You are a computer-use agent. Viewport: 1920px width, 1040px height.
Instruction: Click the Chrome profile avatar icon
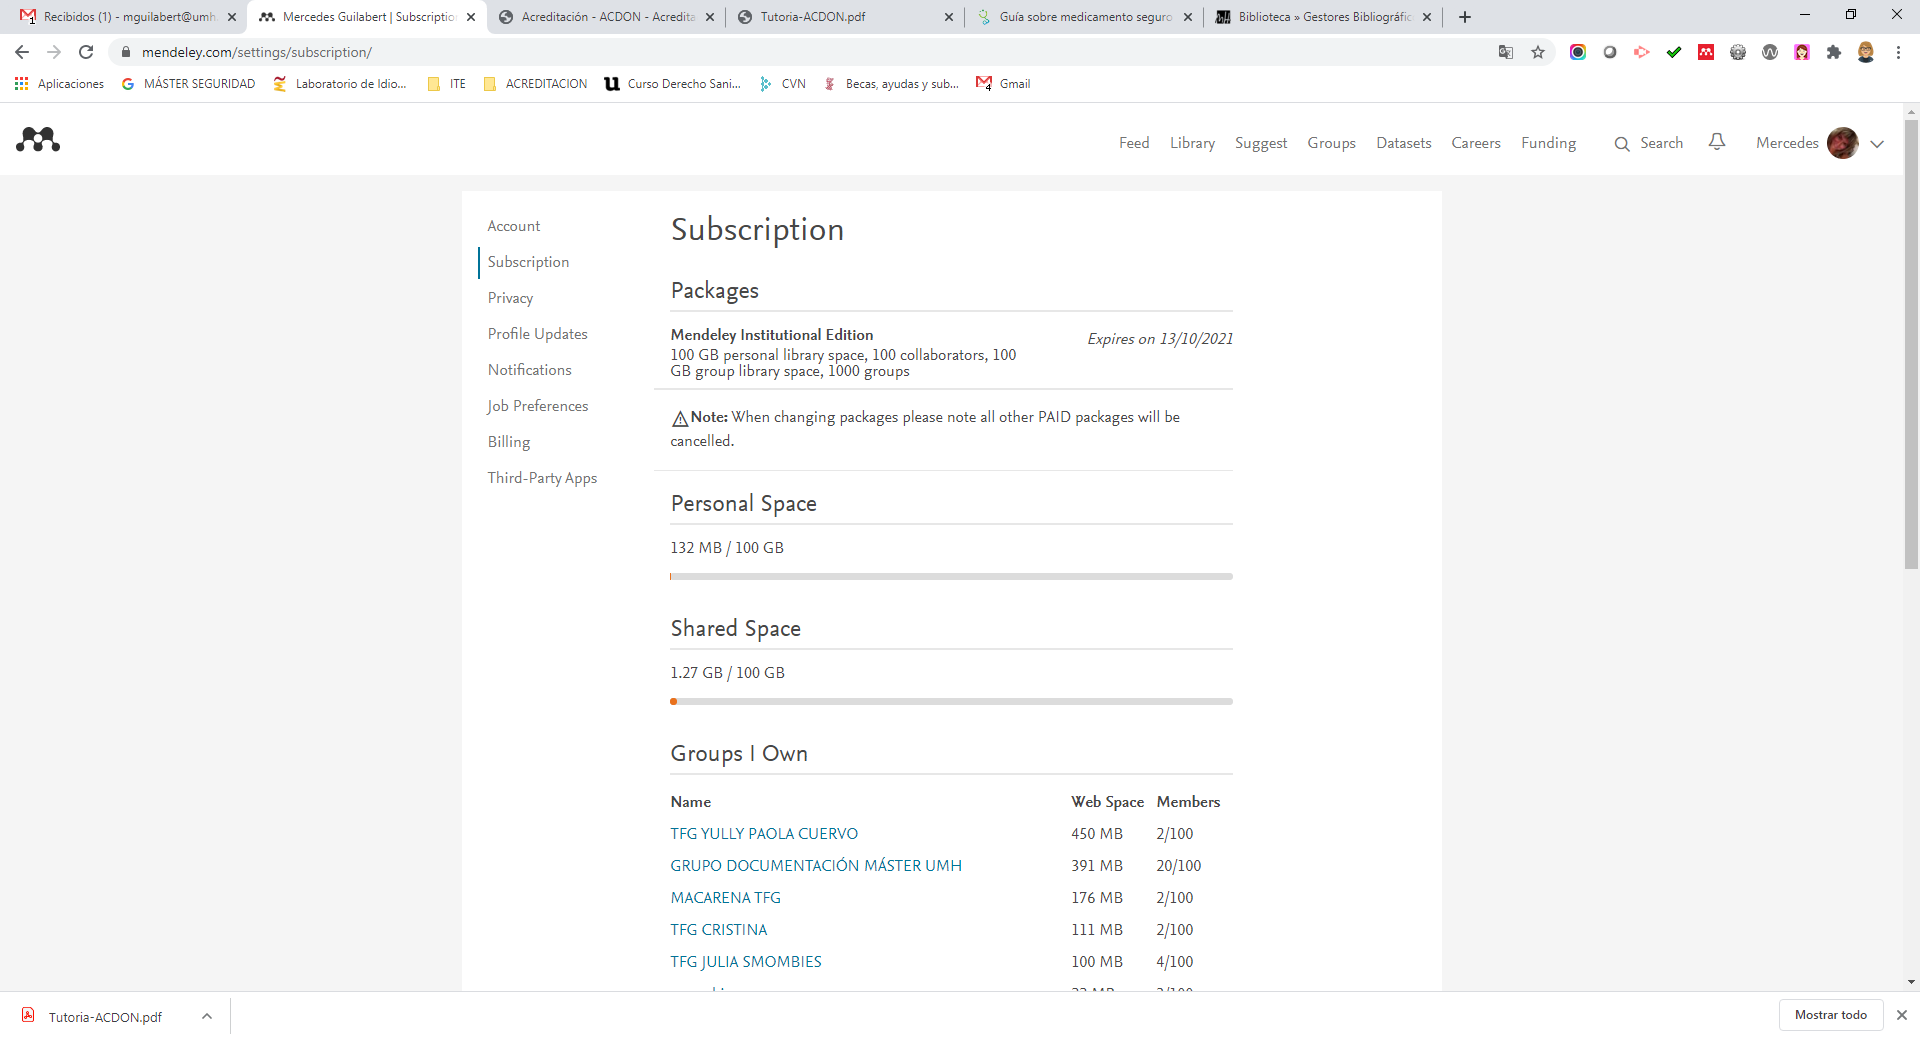1866,52
